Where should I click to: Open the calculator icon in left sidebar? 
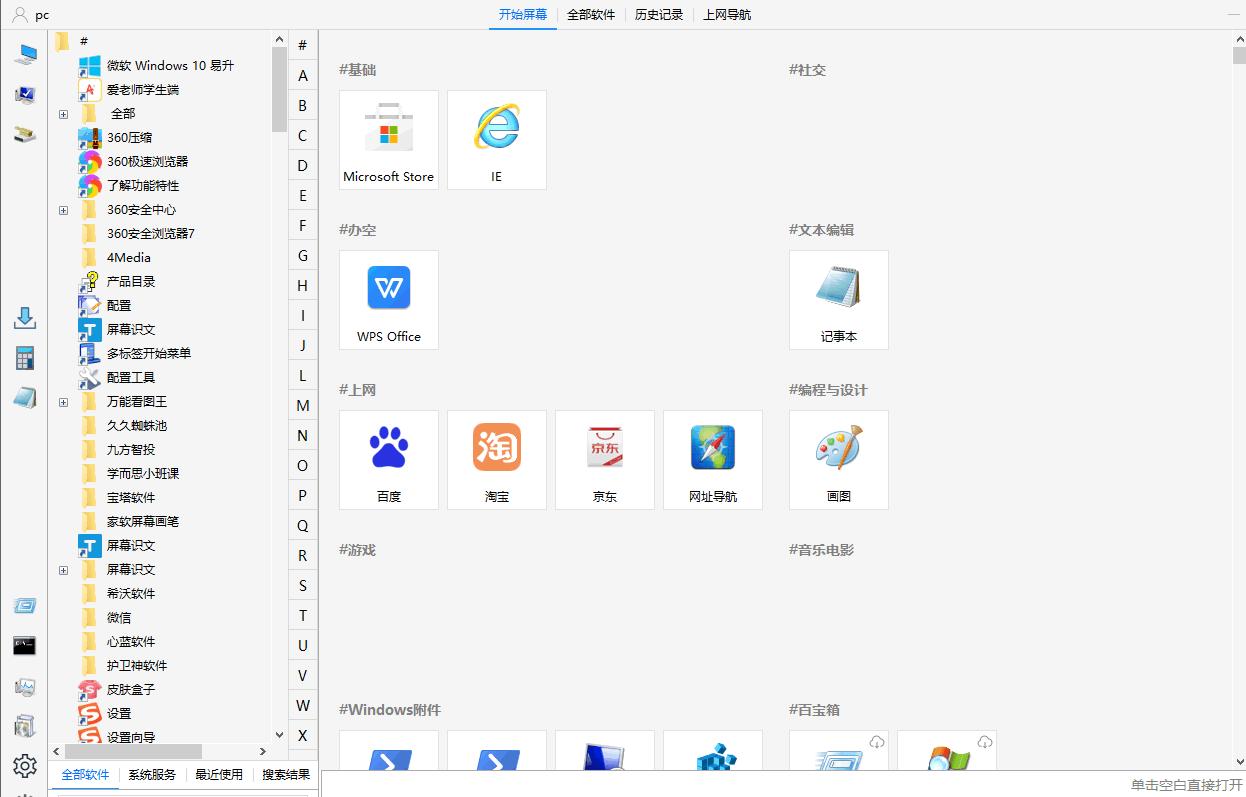[25, 358]
